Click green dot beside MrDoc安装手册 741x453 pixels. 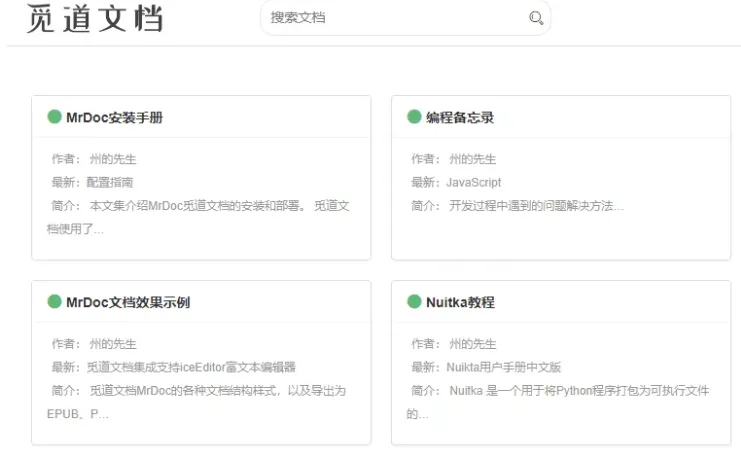click(54, 116)
